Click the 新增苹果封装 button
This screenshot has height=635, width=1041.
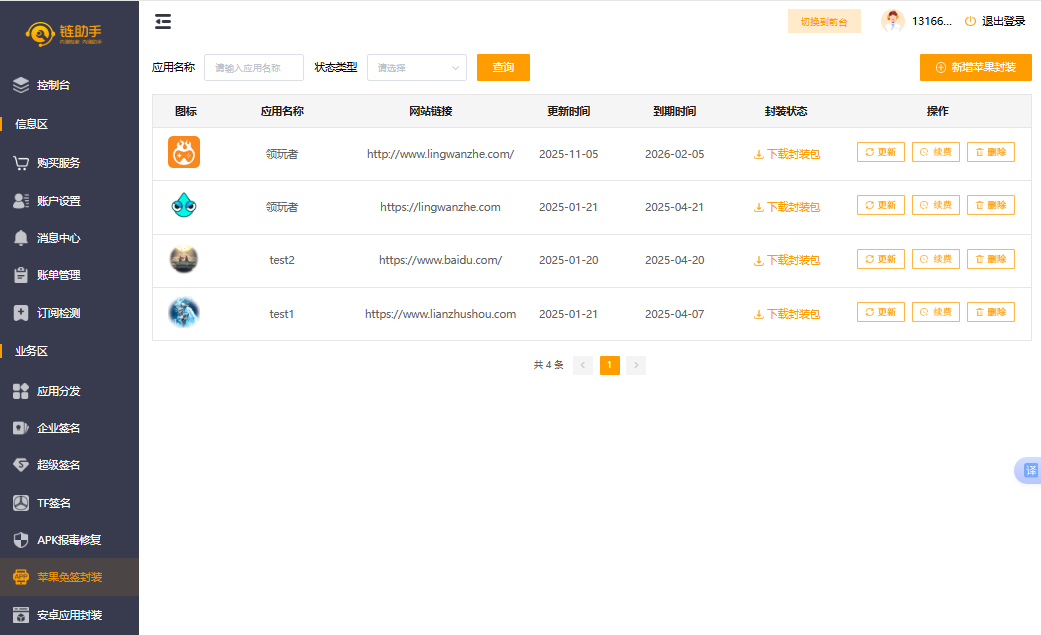coord(975,68)
